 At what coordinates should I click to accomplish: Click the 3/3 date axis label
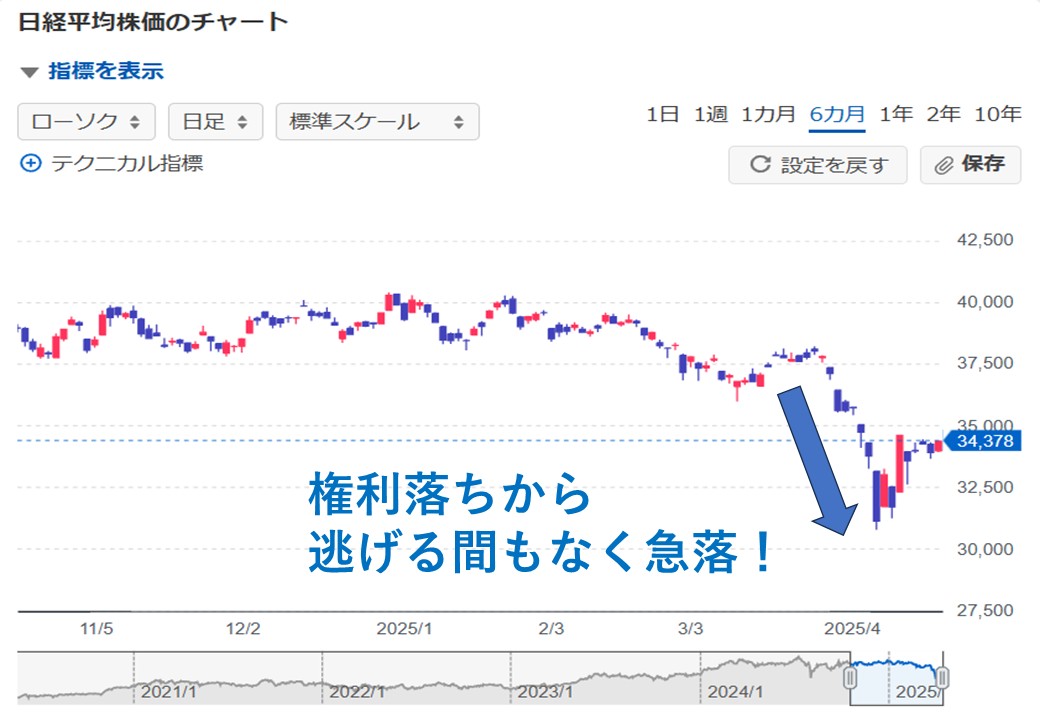click(x=690, y=629)
